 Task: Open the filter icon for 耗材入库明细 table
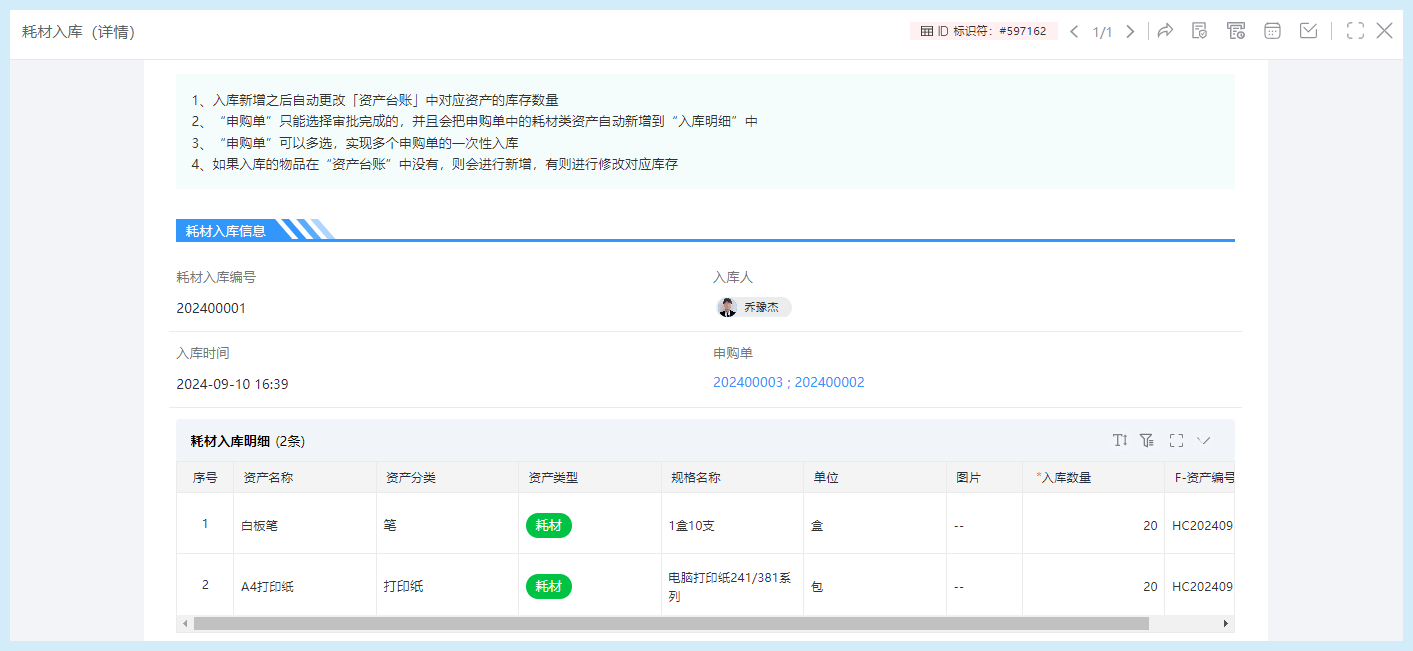point(1147,440)
